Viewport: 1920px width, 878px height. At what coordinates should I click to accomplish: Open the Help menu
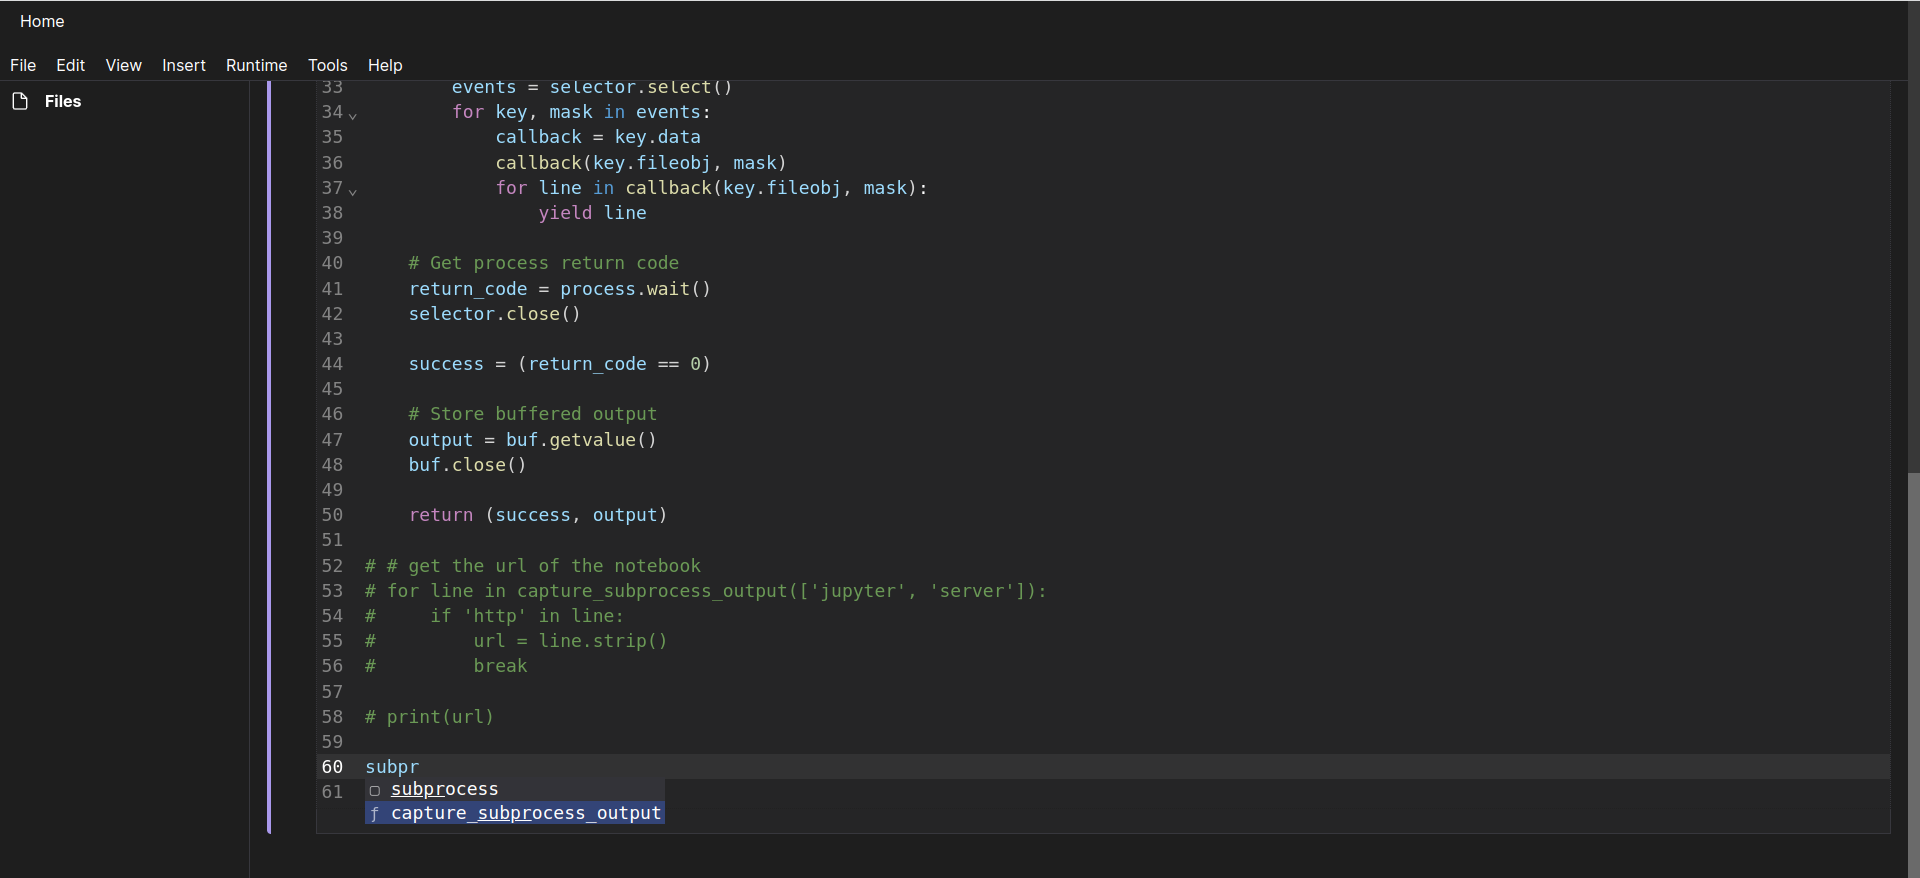click(385, 65)
